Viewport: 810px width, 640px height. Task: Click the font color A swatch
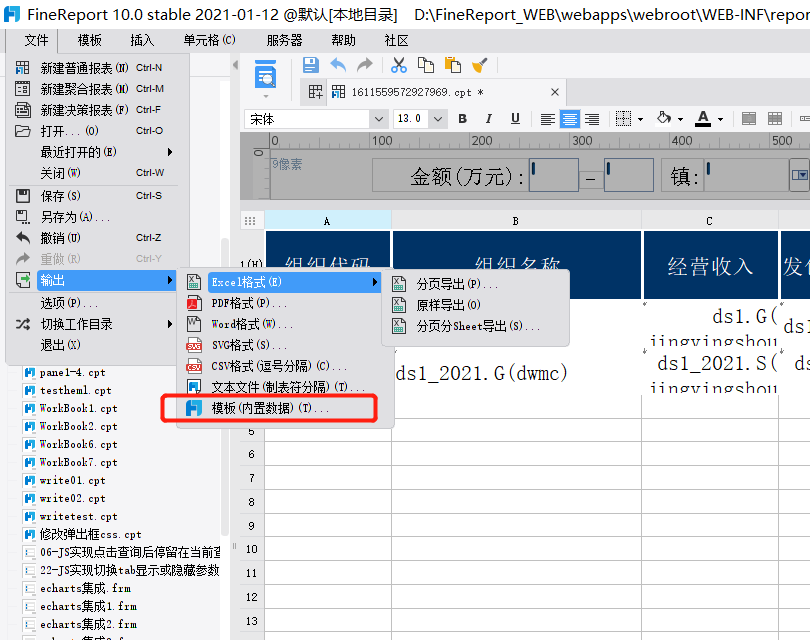click(703, 119)
